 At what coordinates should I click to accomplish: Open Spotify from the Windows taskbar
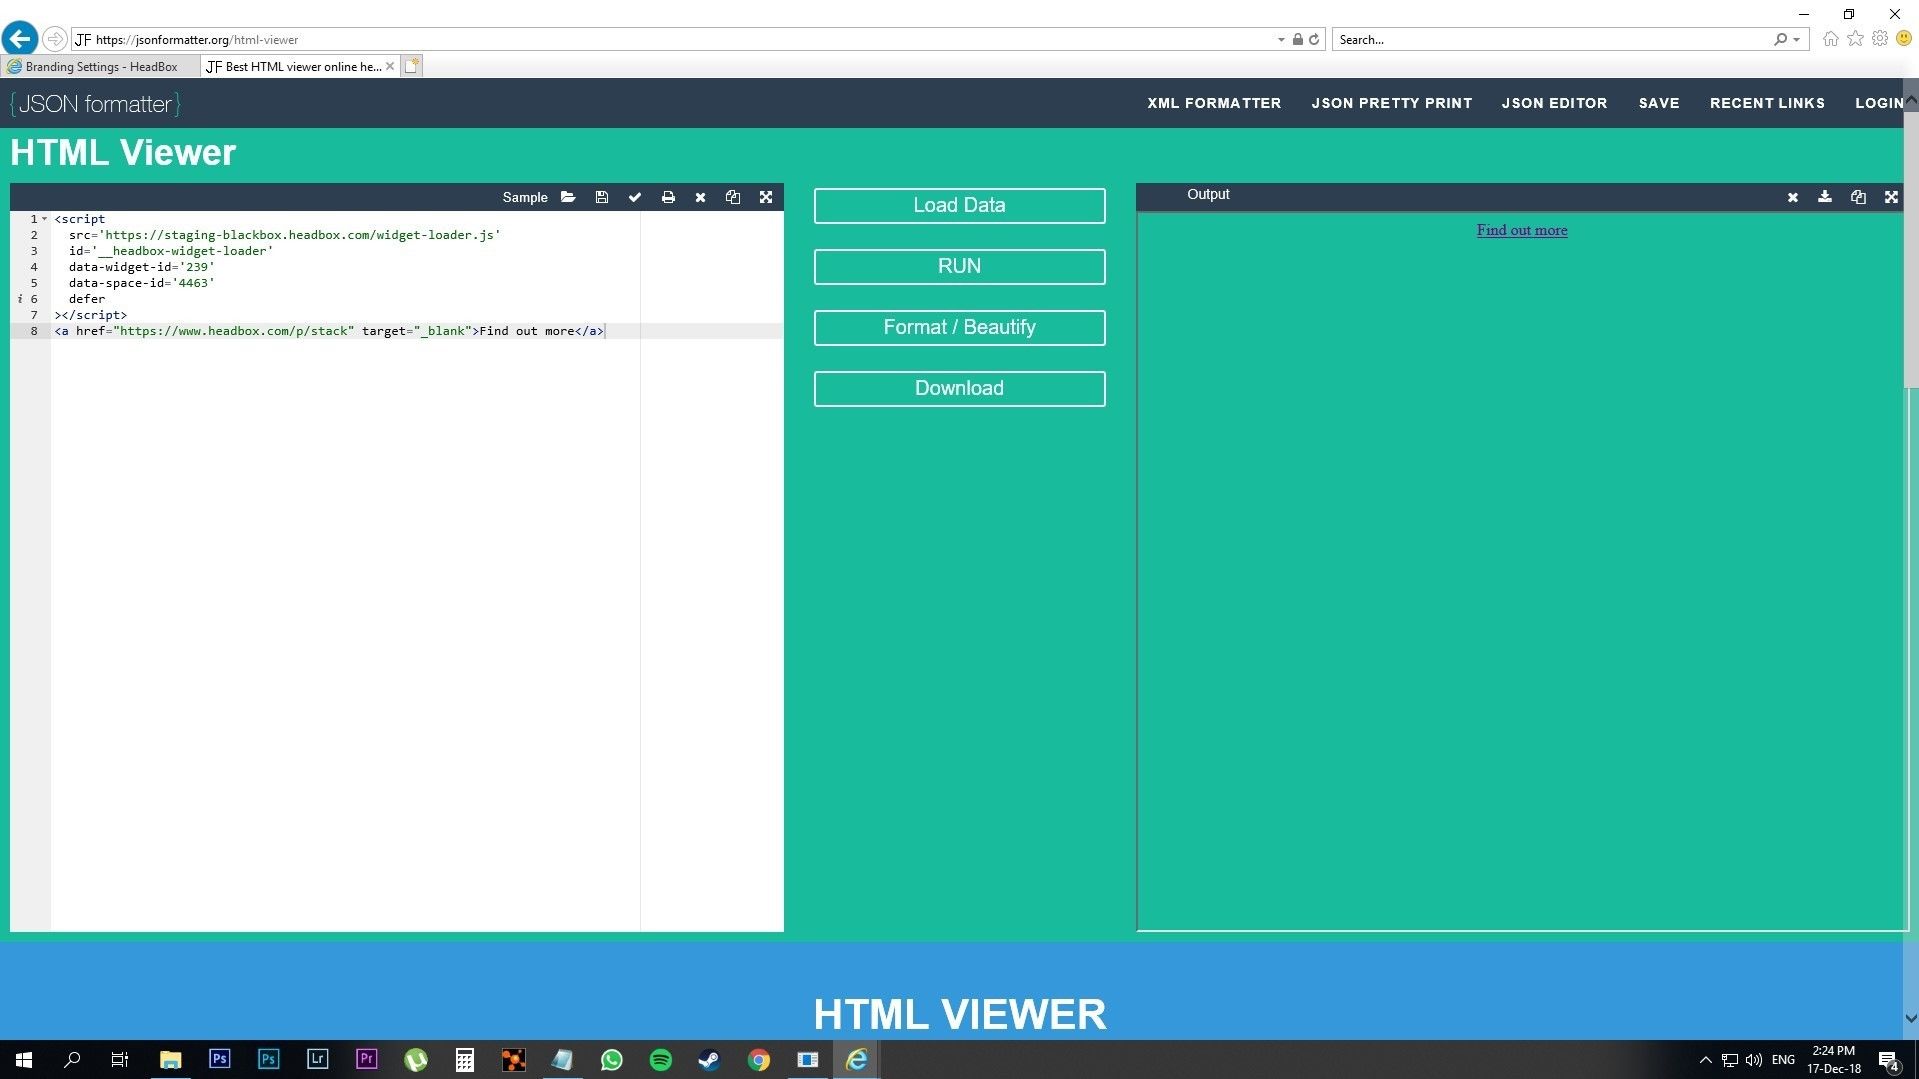point(660,1060)
